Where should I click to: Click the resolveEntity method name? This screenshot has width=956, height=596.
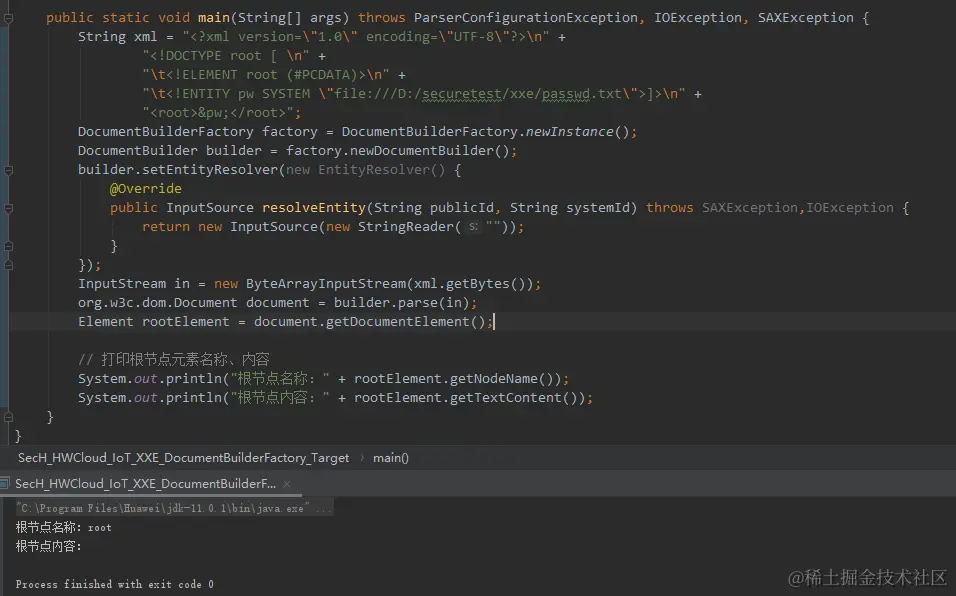tap(314, 208)
